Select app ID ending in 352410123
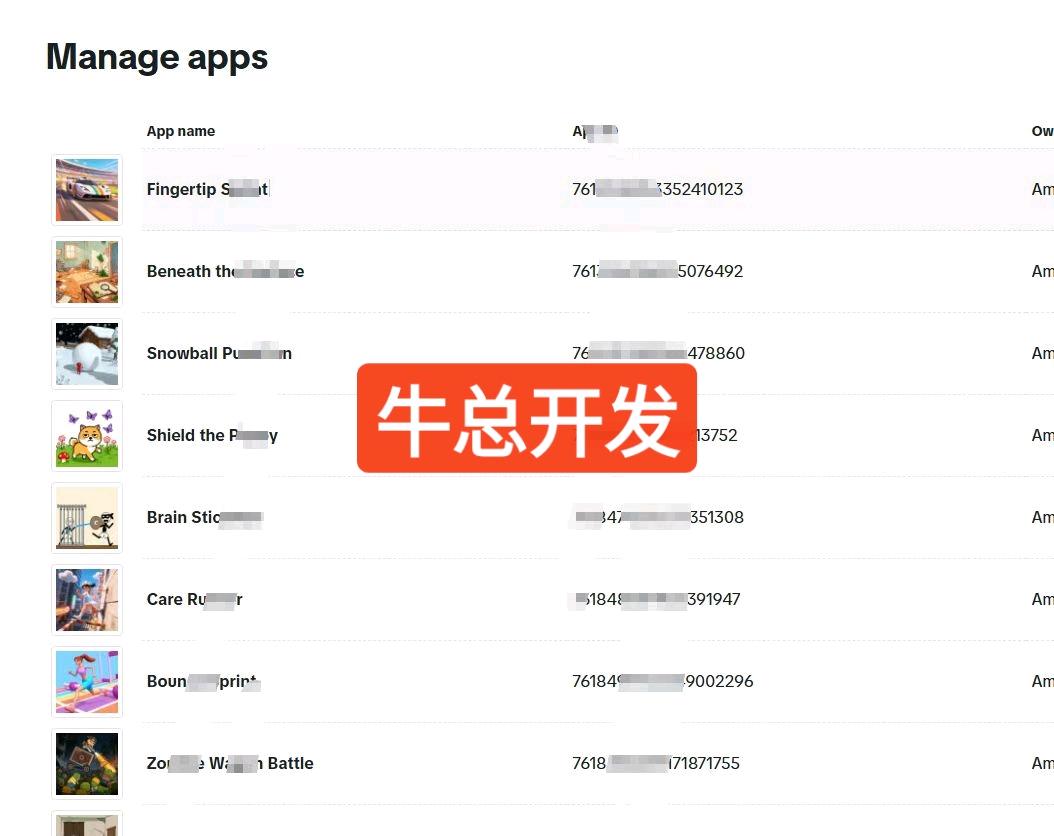The image size is (1054, 836). point(657,189)
